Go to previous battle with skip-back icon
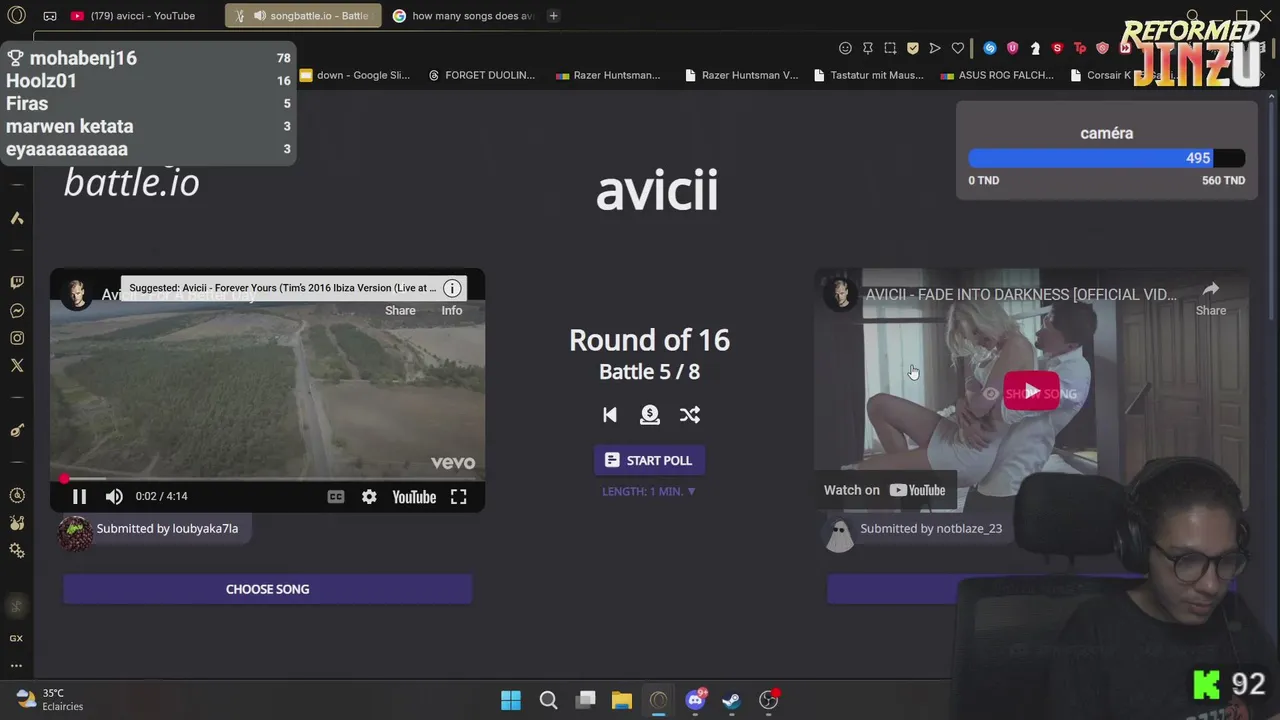Viewport: 1280px width, 720px height. [610, 415]
